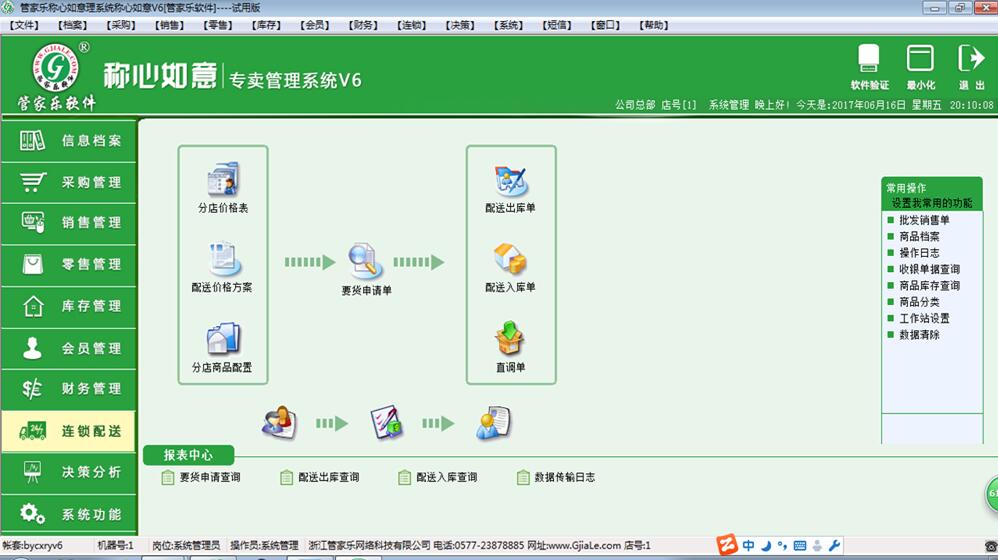Viewport: 998px width, 560px height.
Task: Open the 分店商品配置 icon
Action: tap(222, 347)
